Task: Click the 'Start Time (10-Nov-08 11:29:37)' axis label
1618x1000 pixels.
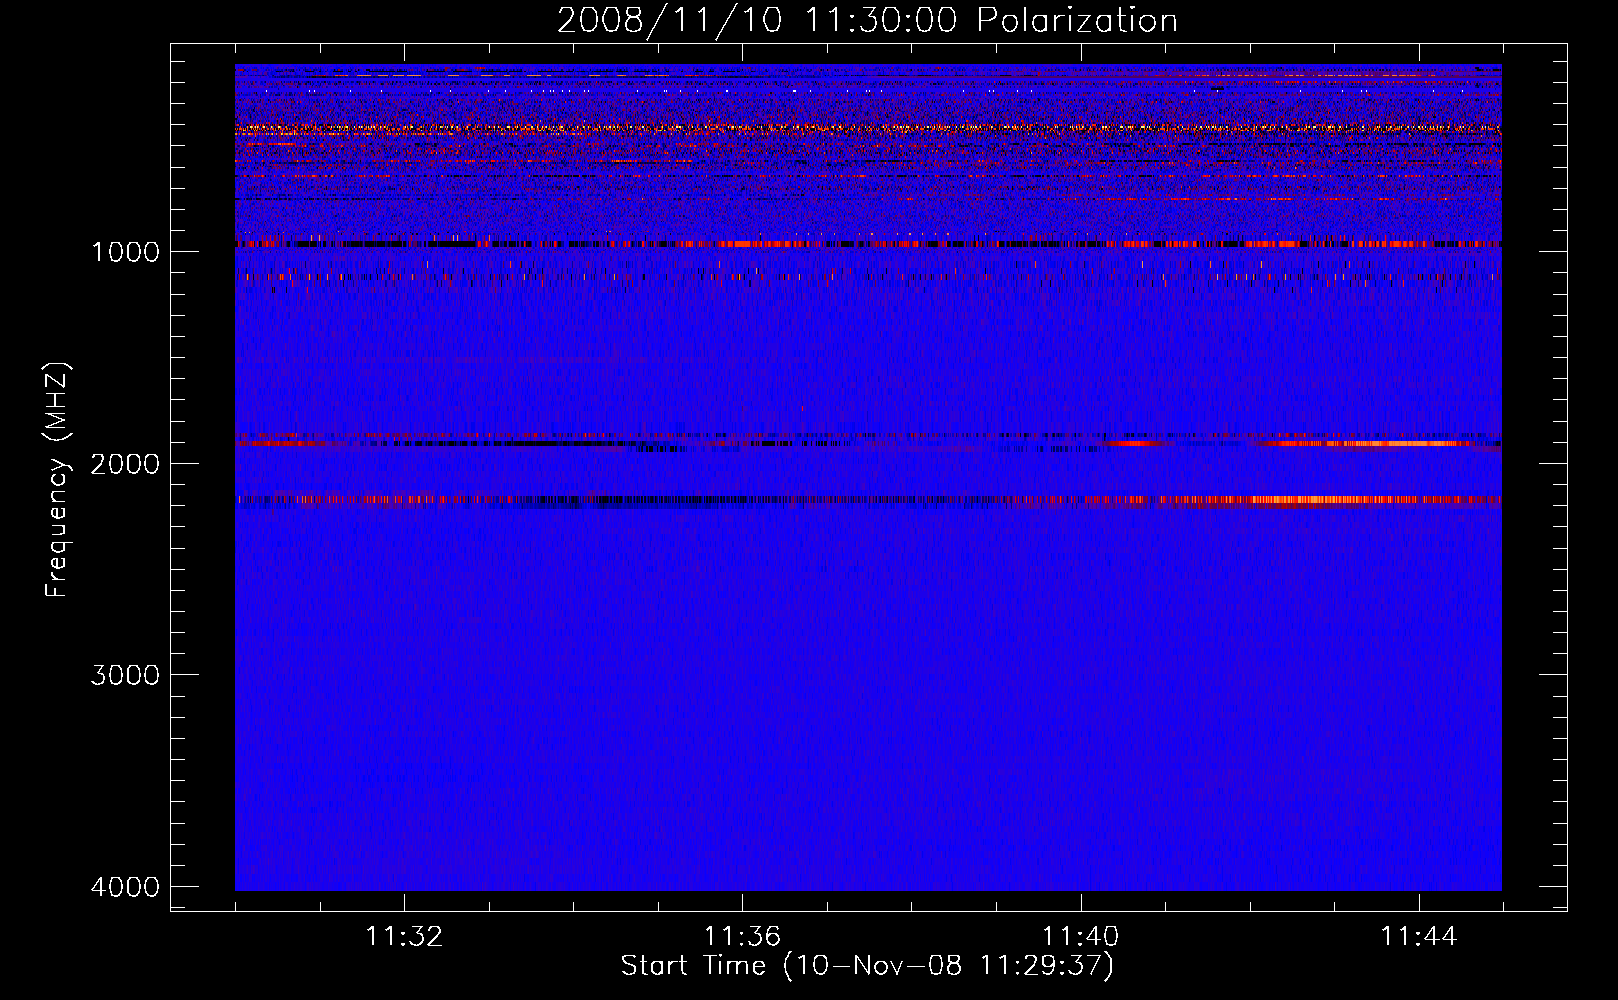Action: (867, 966)
